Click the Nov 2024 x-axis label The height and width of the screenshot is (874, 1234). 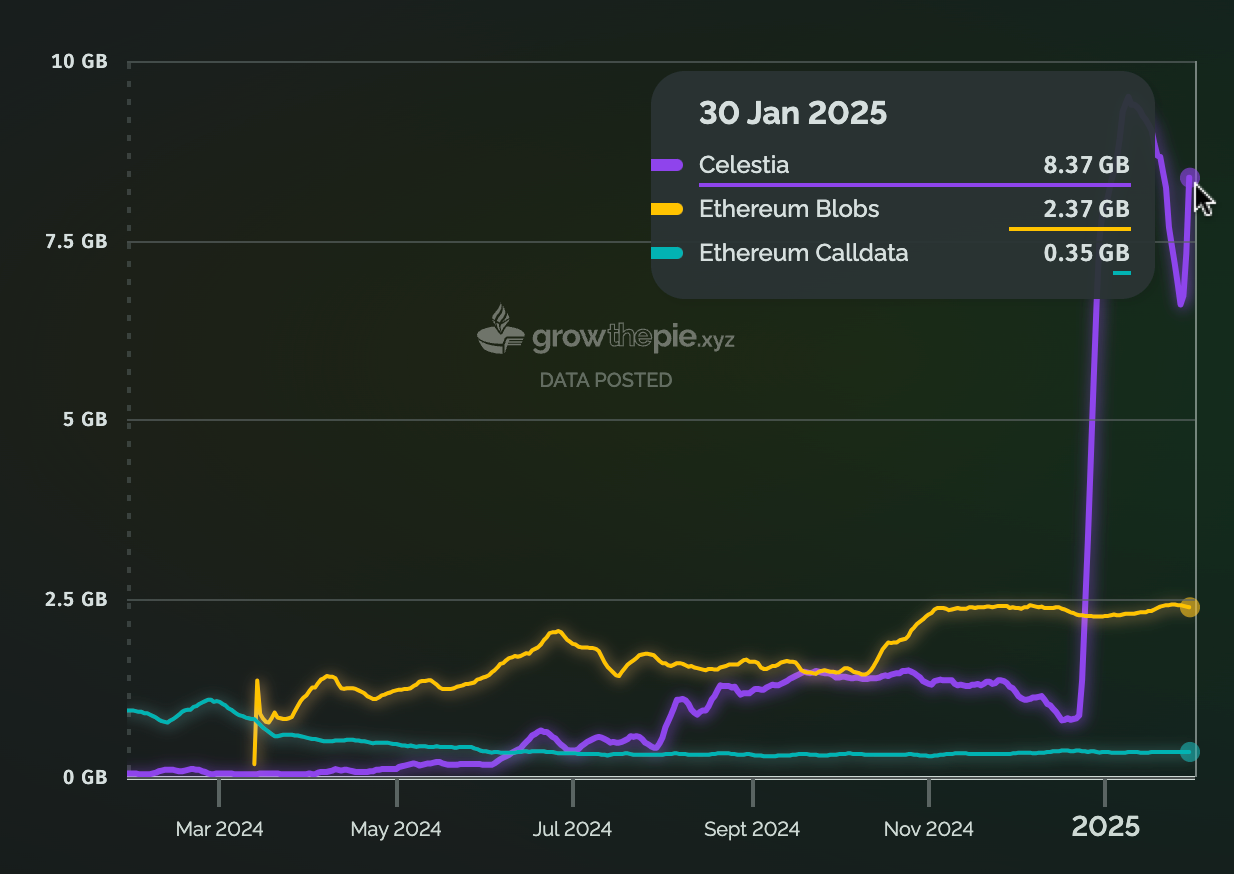coord(929,829)
